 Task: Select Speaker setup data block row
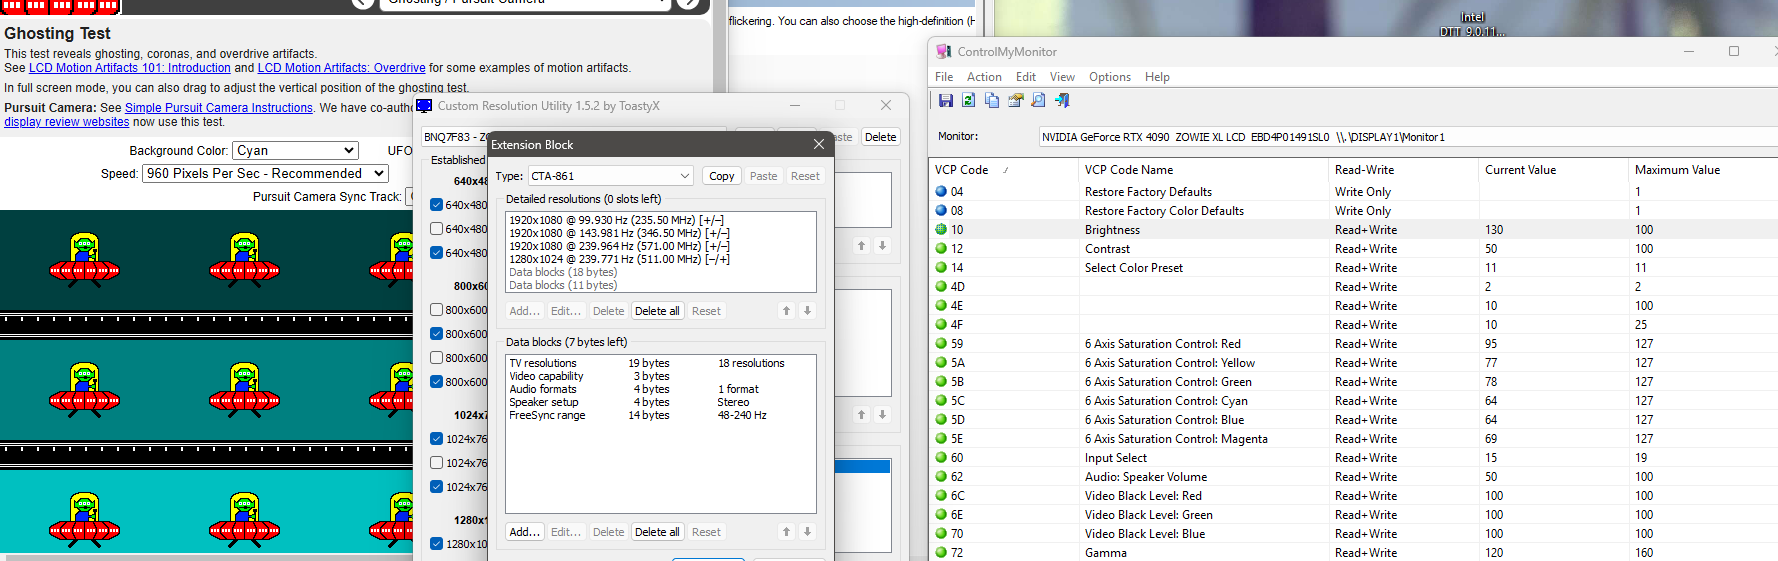click(661, 402)
